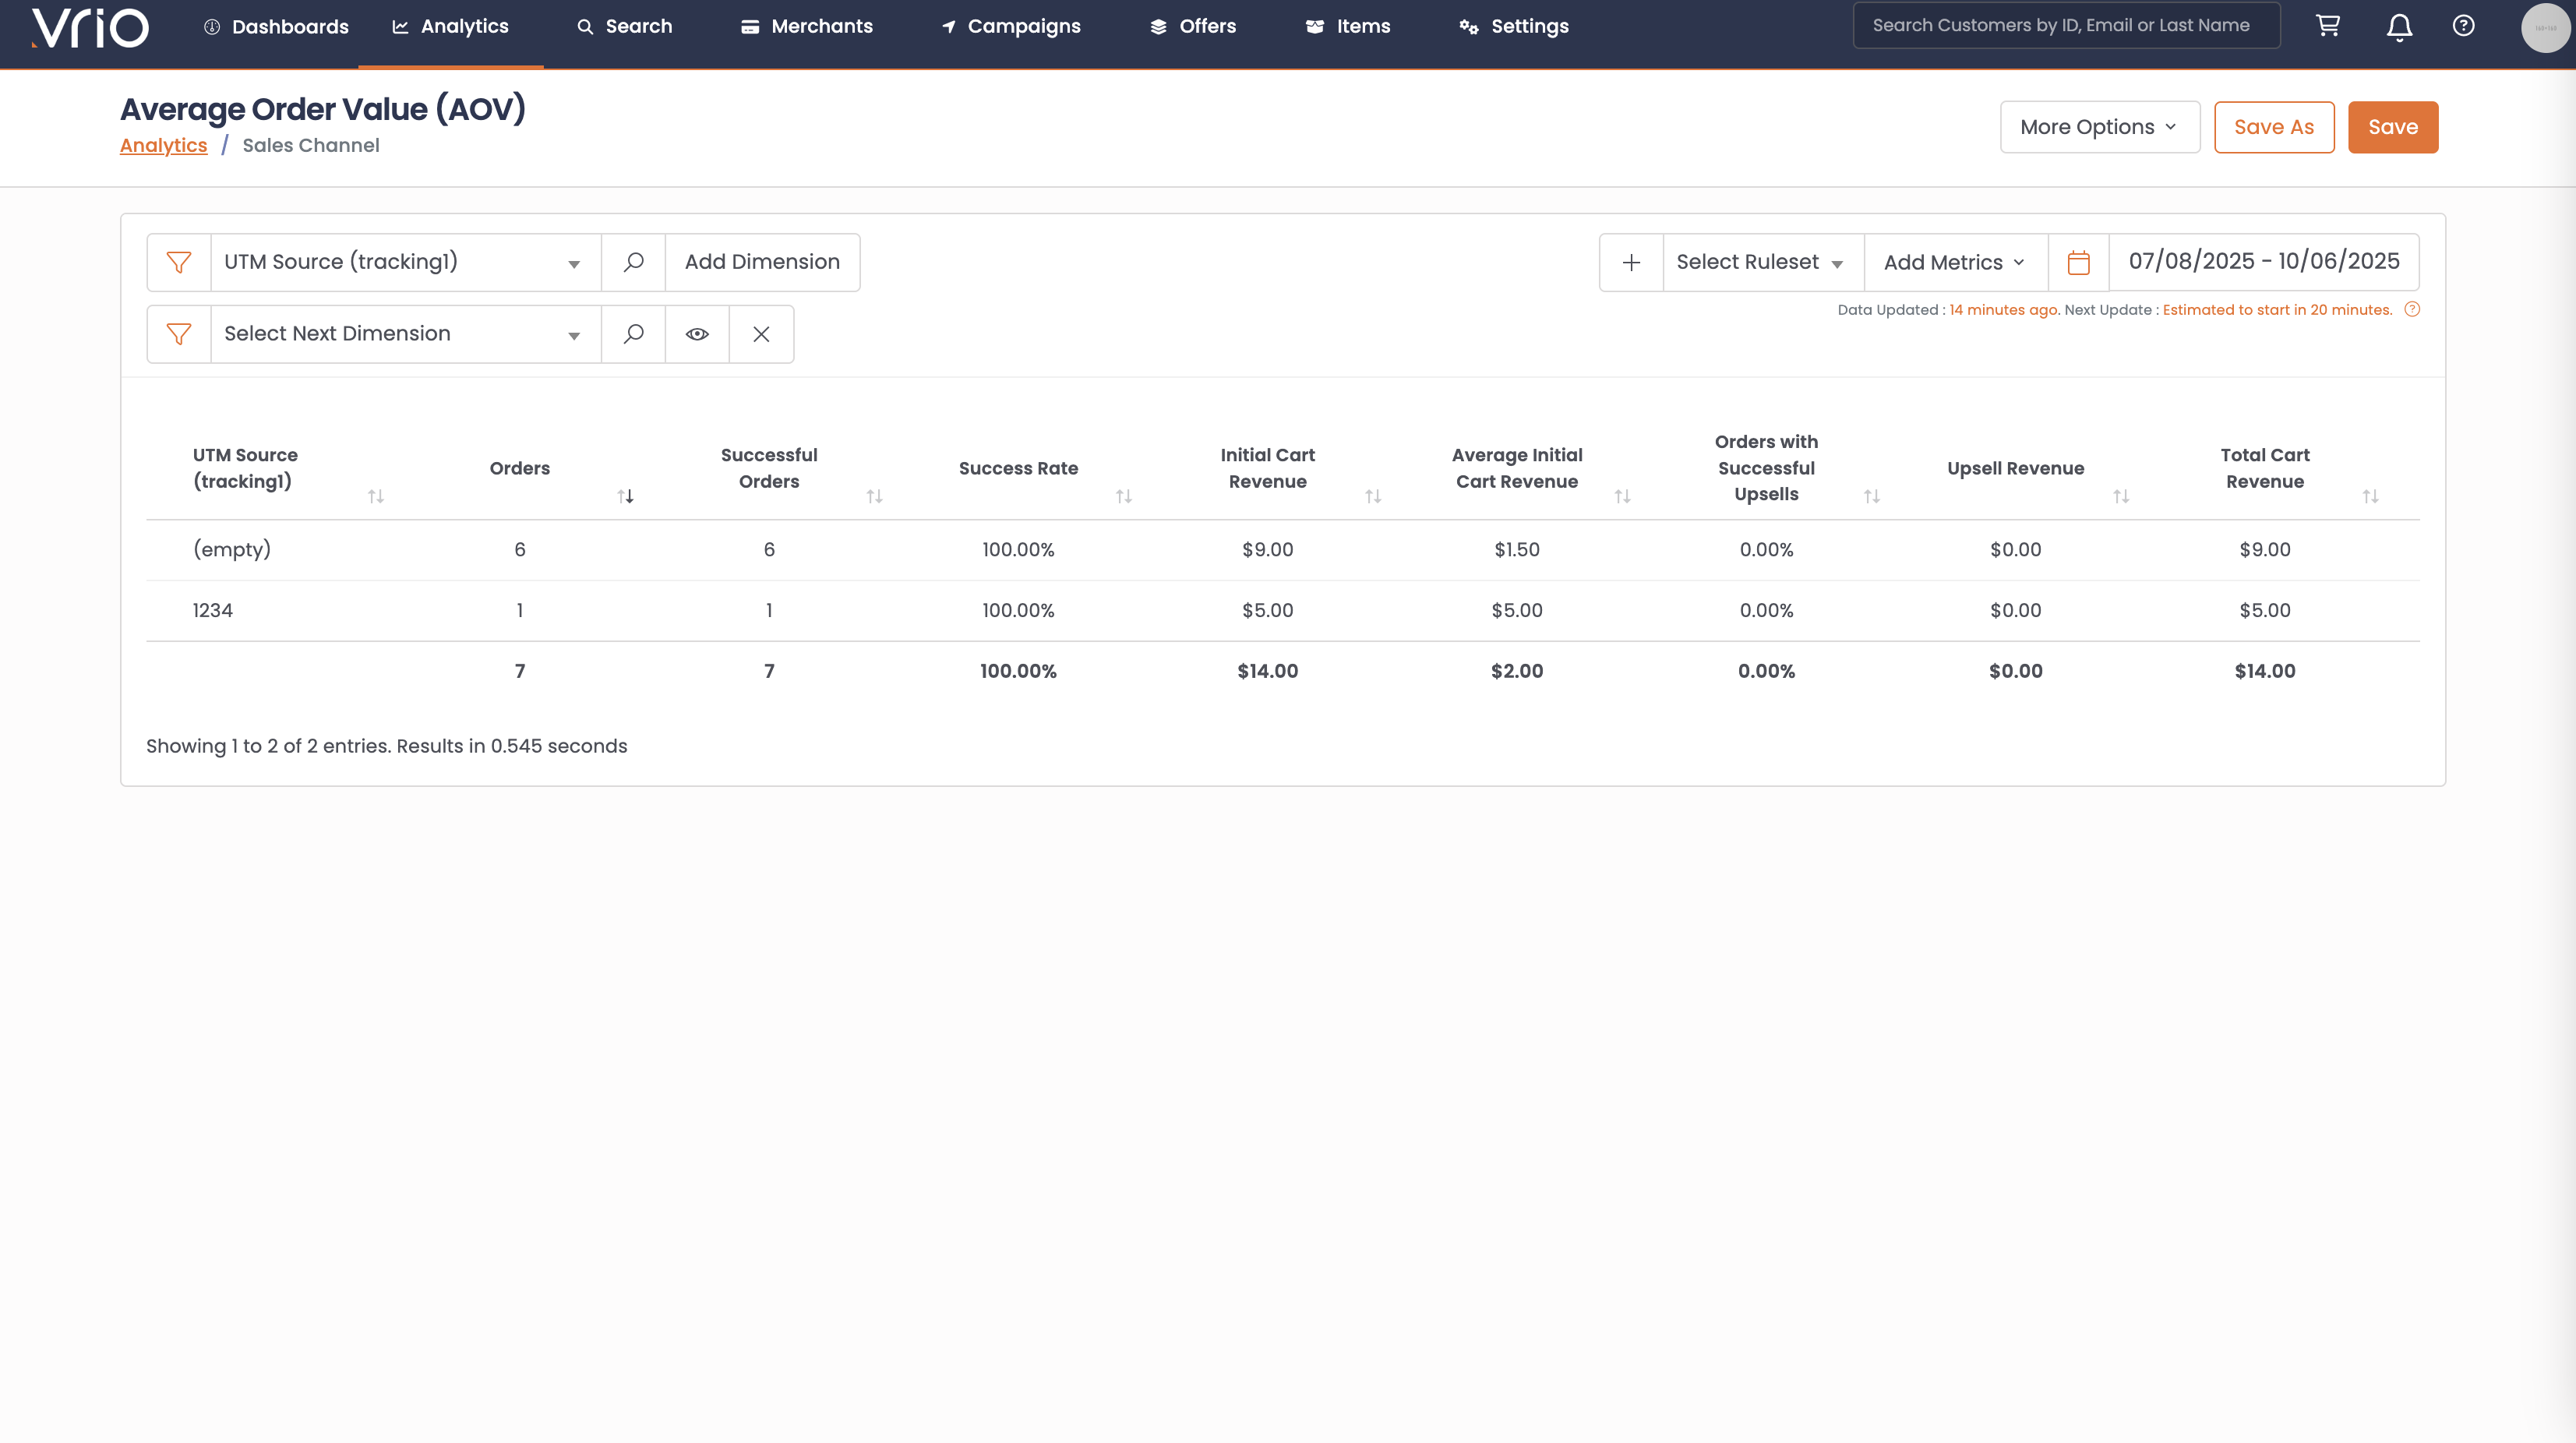Open the calendar date picker icon
The width and height of the screenshot is (2576, 1443).
tap(2078, 262)
